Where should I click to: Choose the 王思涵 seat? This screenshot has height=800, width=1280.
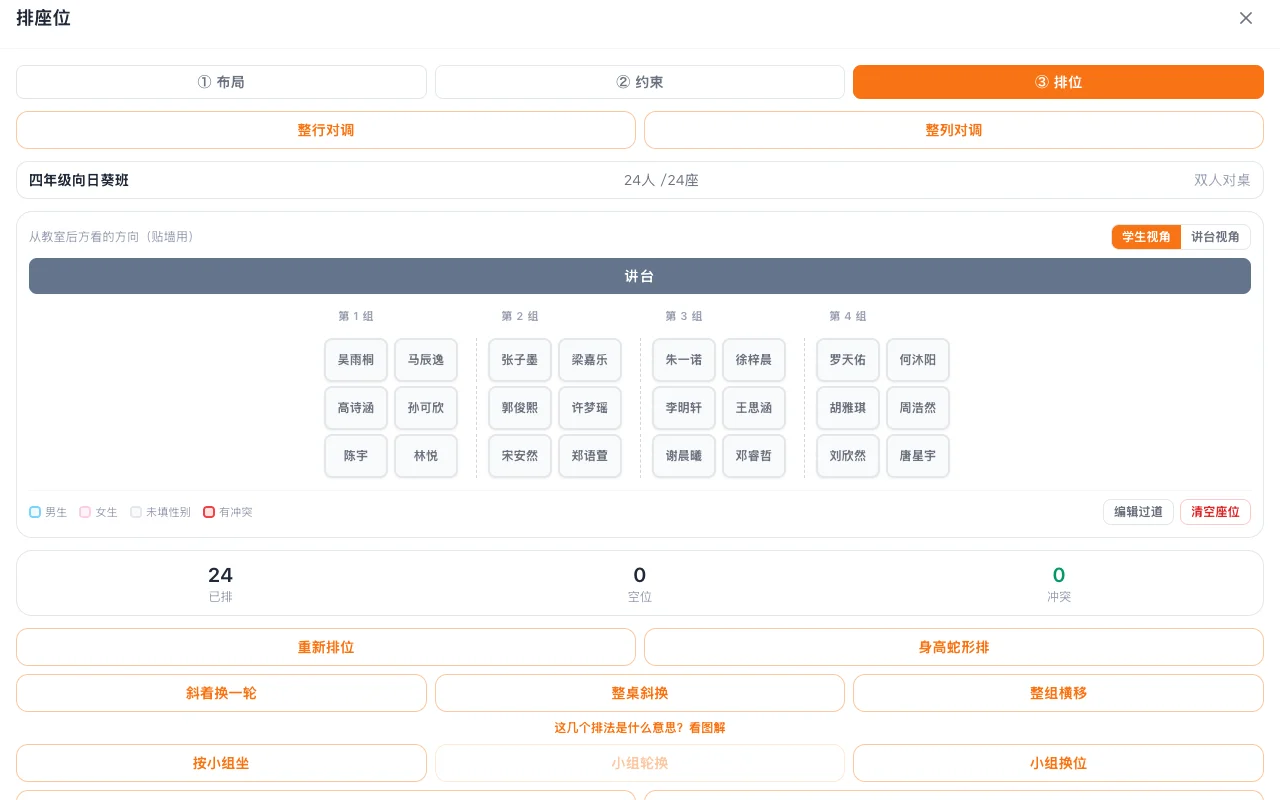coord(754,408)
